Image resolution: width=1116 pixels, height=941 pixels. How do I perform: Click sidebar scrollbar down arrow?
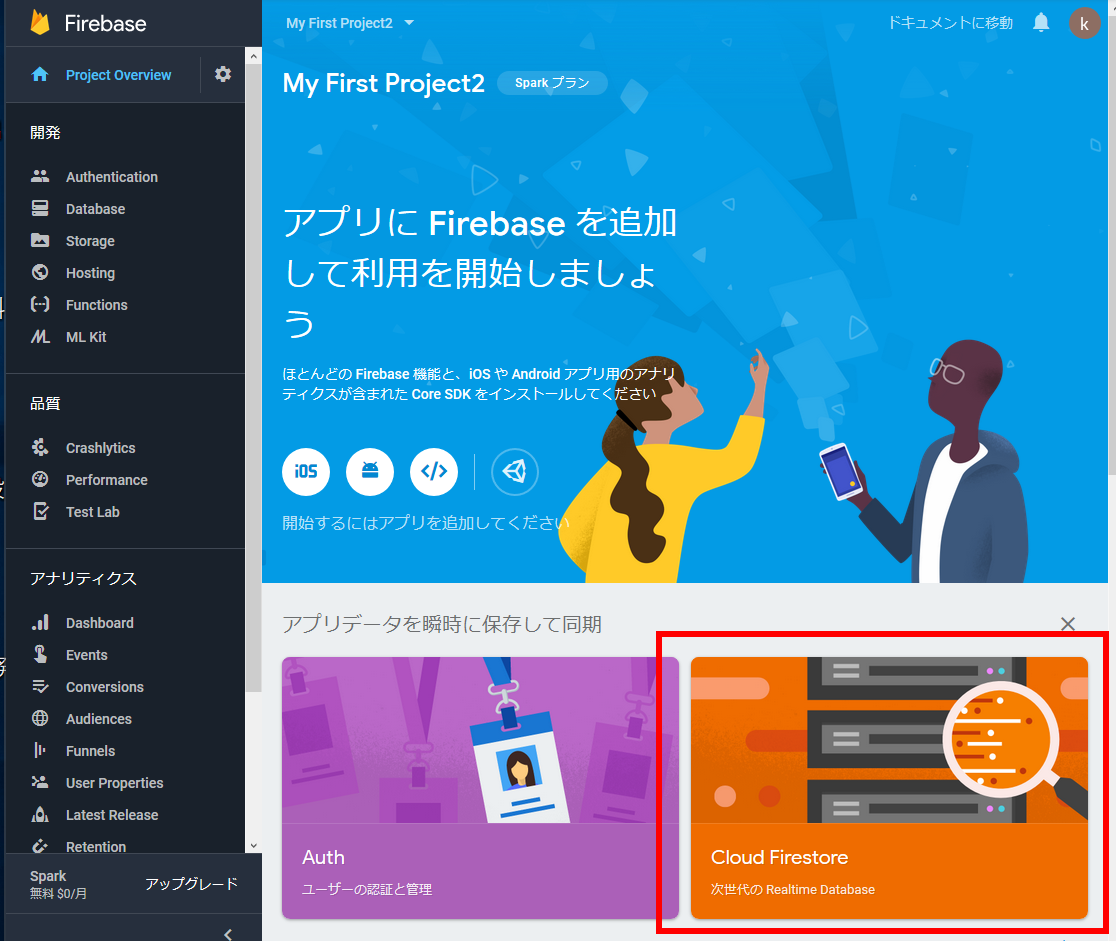point(253,846)
